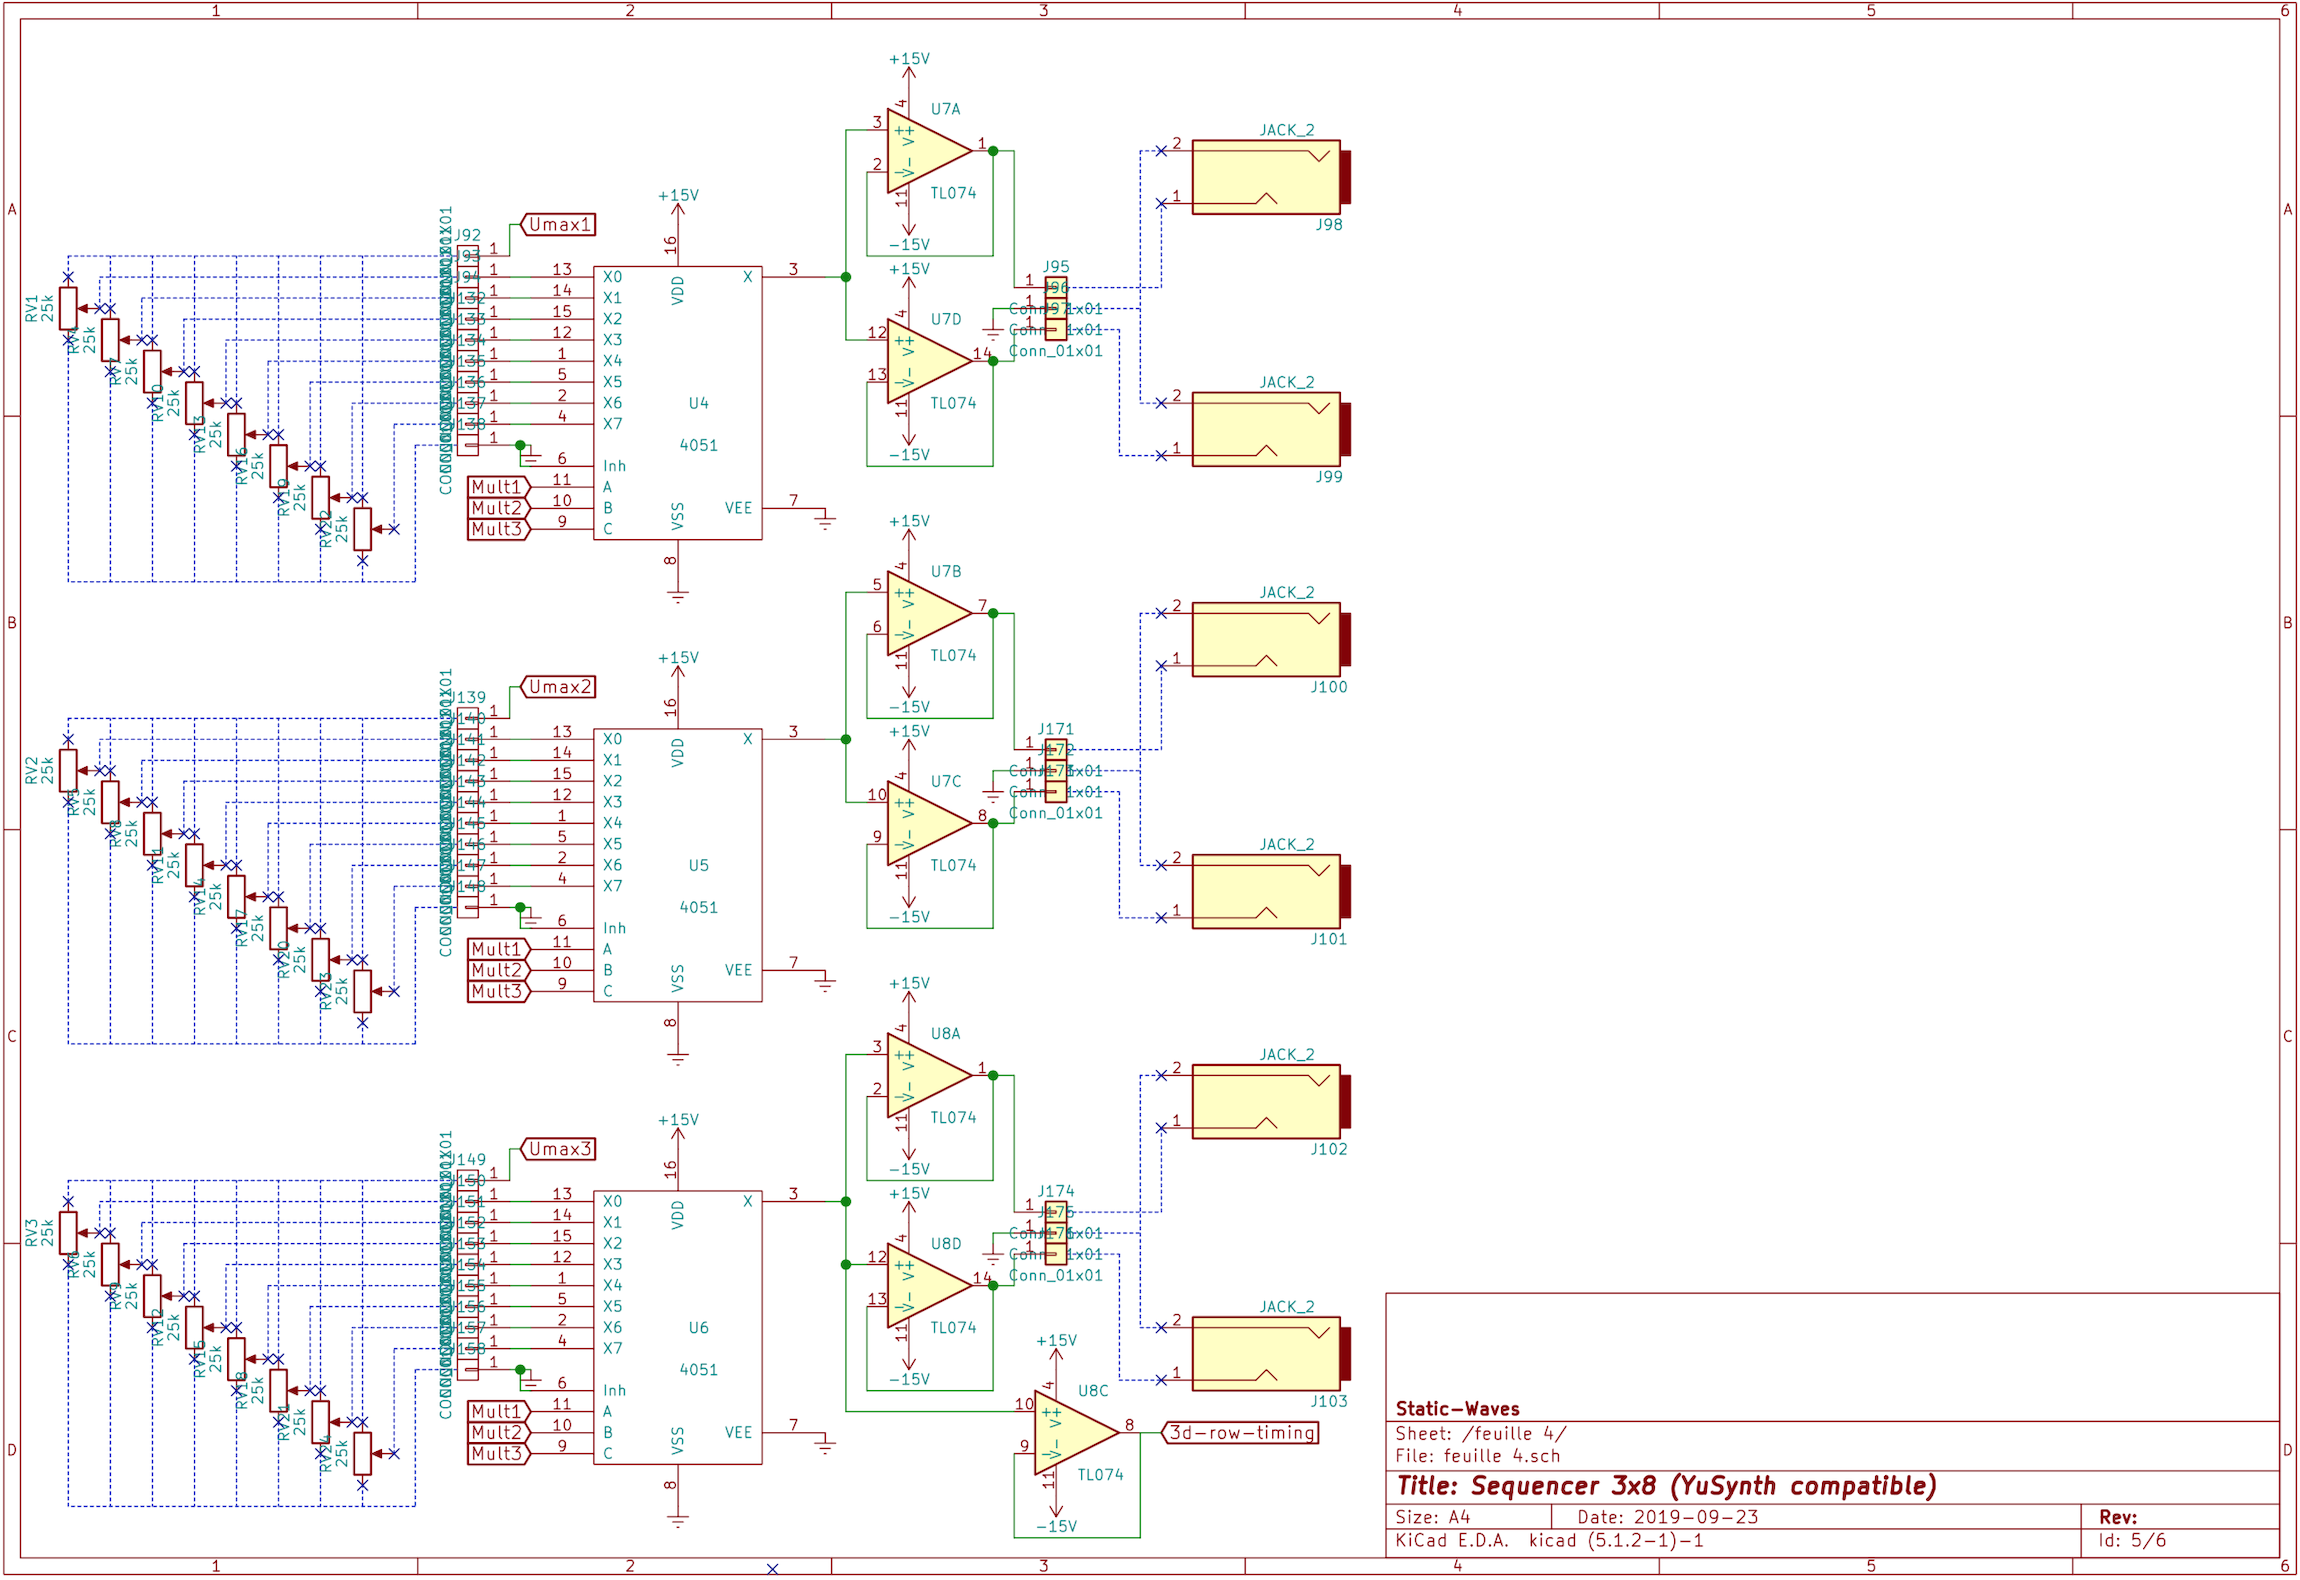2300x1580 pixels.
Task: Select the Umax2 label flag
Action: click(558, 687)
